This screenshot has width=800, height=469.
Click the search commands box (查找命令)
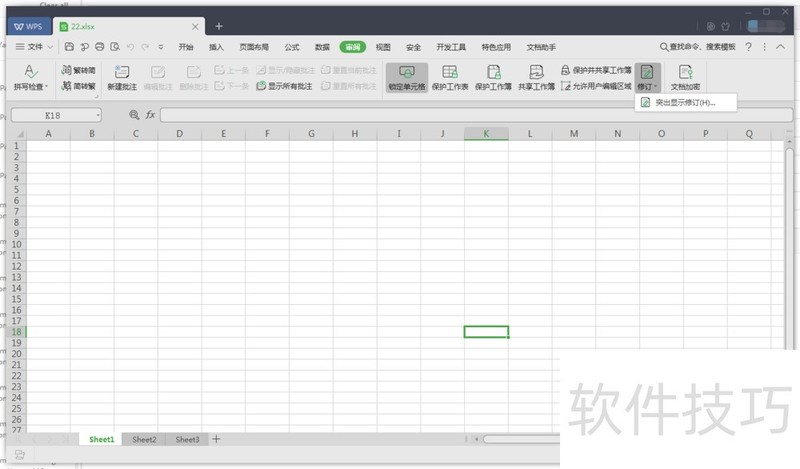tap(698, 47)
